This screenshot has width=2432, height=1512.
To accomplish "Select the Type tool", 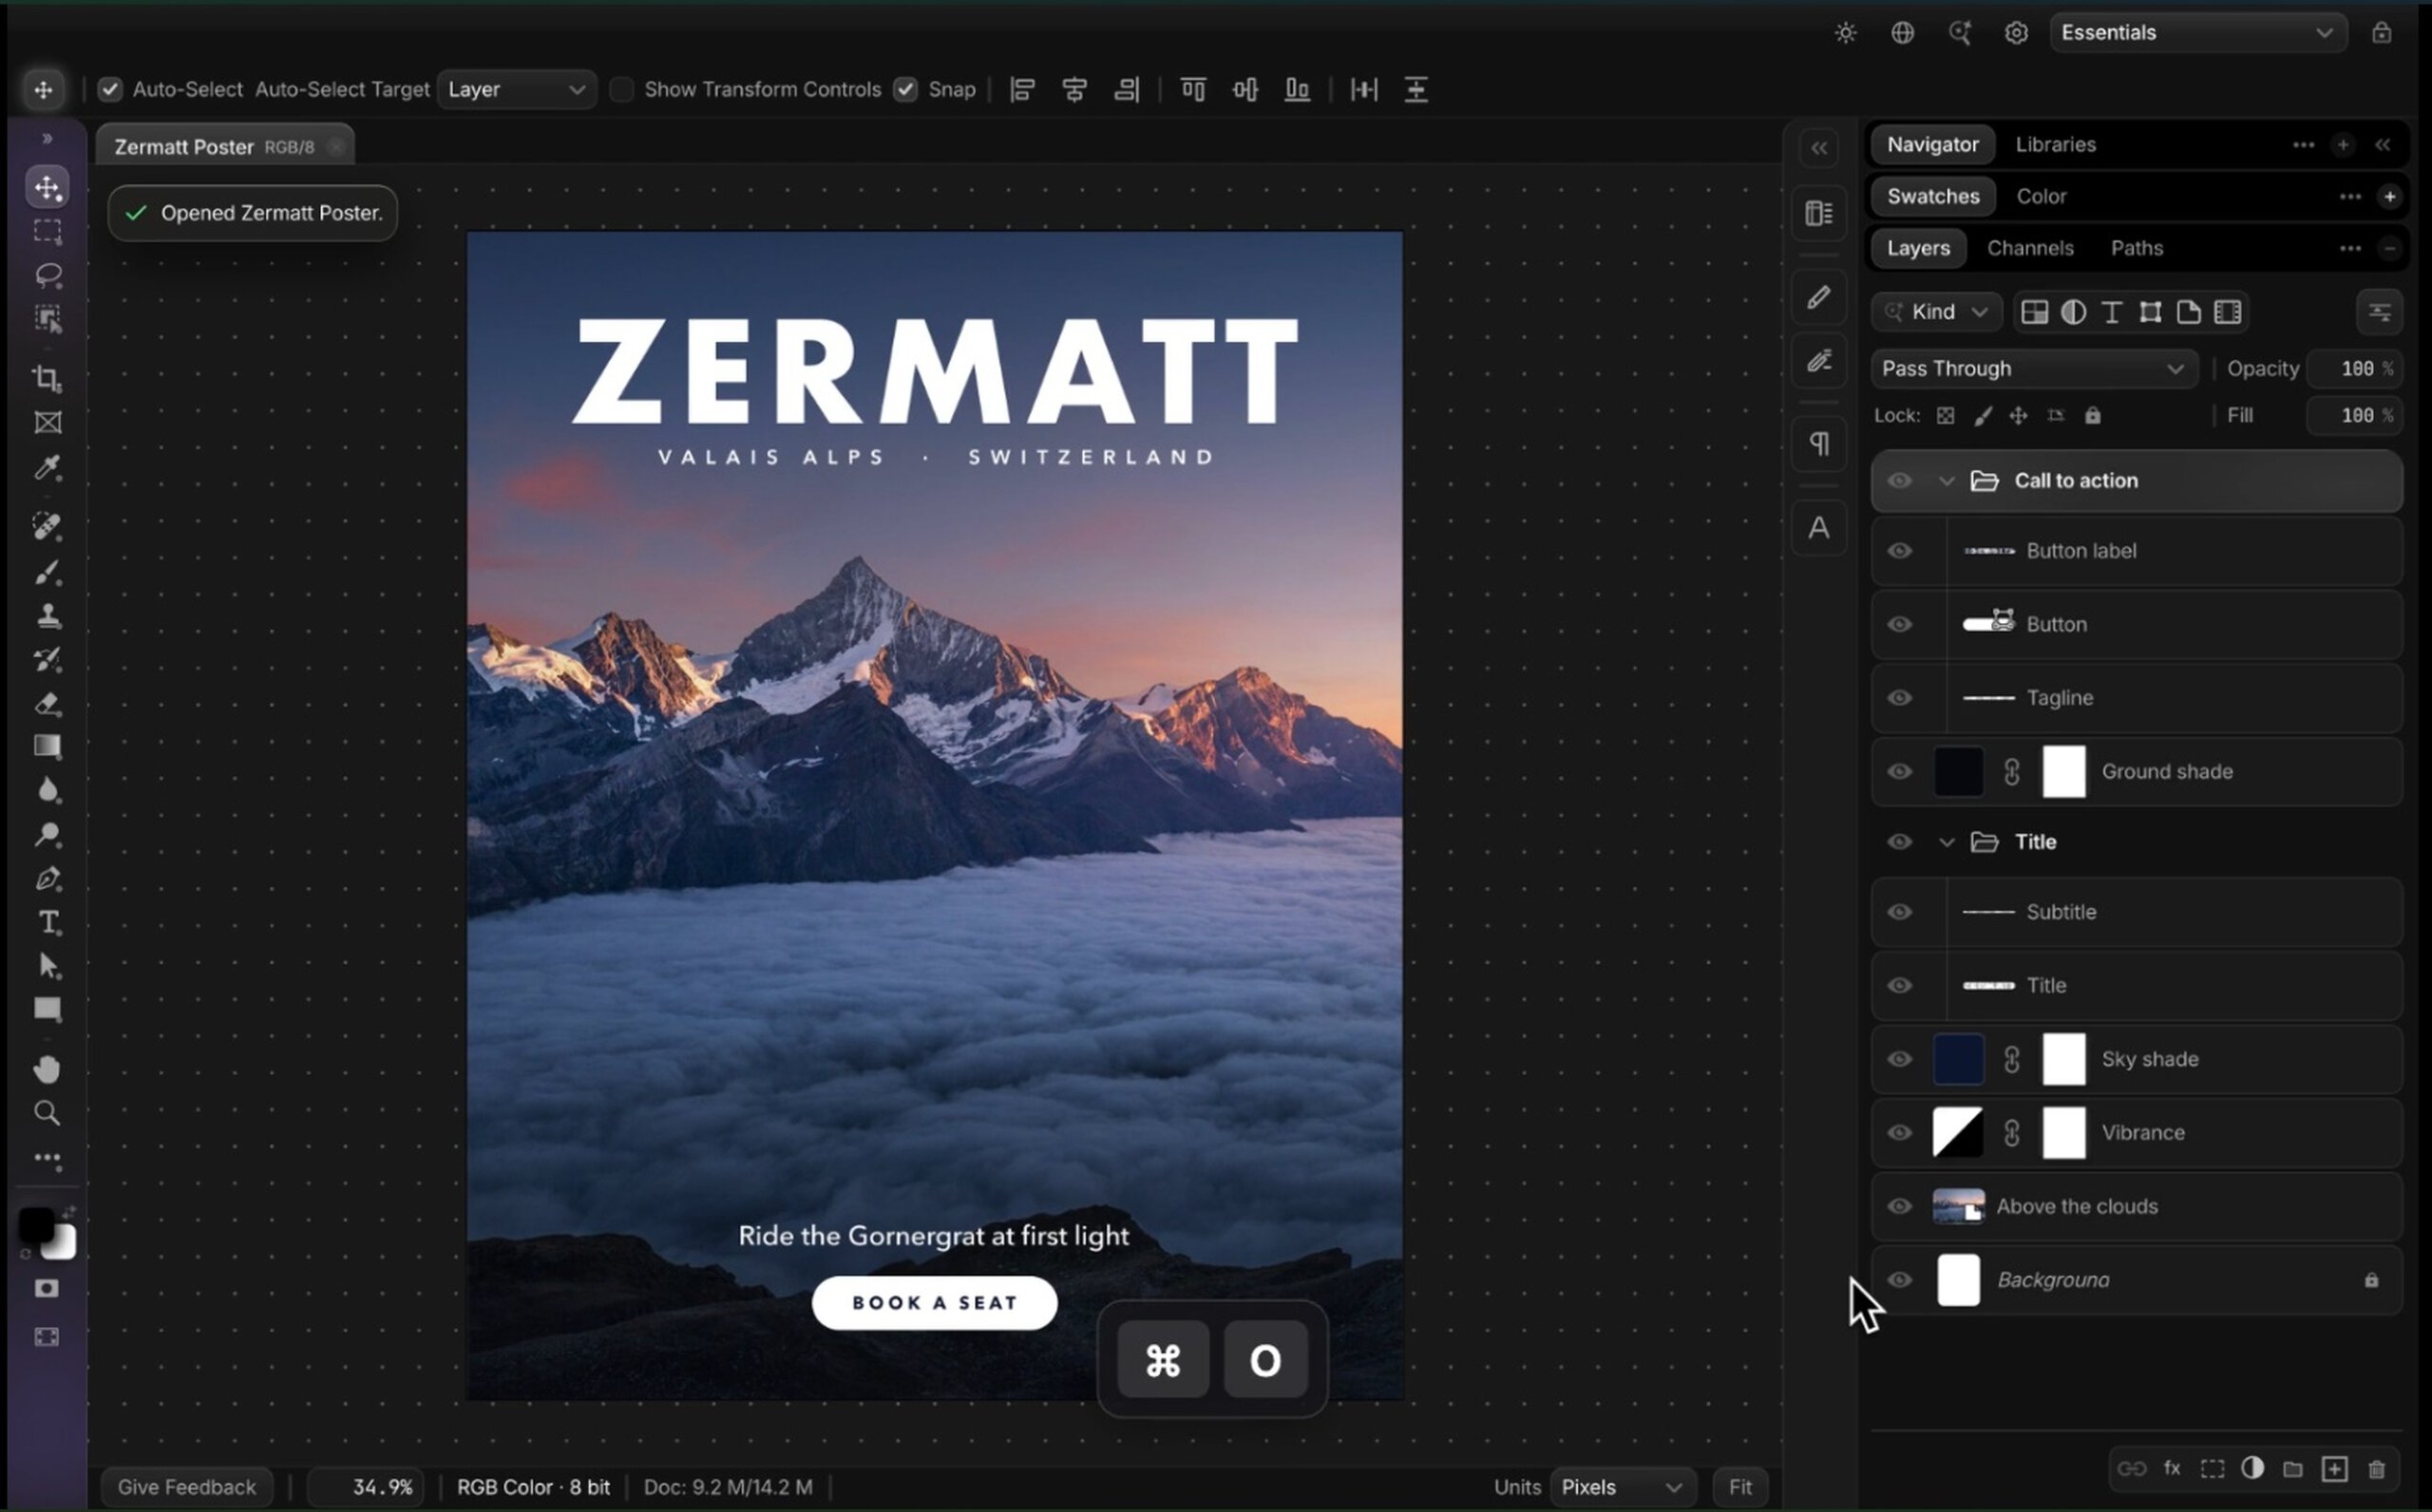I will pyautogui.click(x=48, y=923).
